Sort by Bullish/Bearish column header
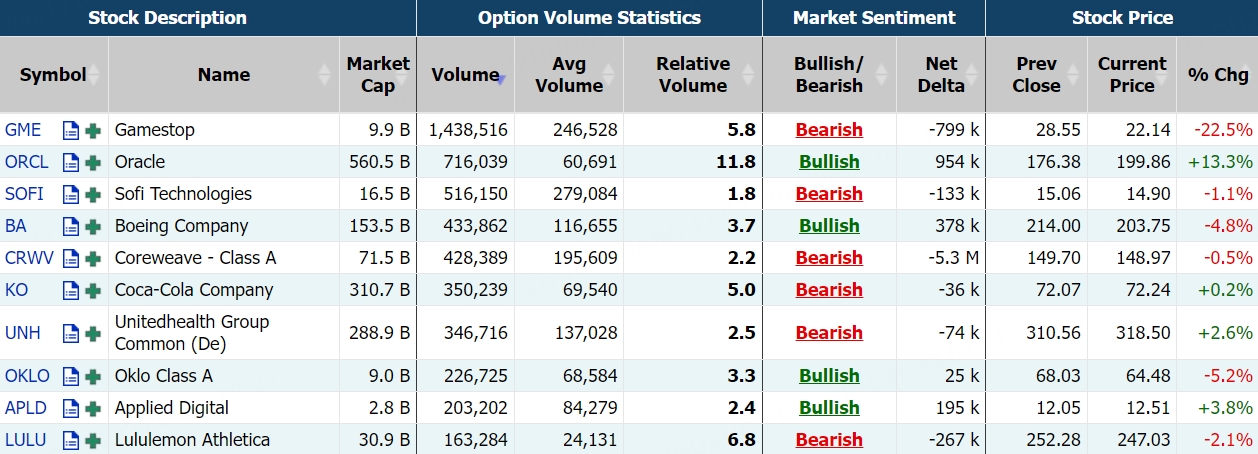 829,75
